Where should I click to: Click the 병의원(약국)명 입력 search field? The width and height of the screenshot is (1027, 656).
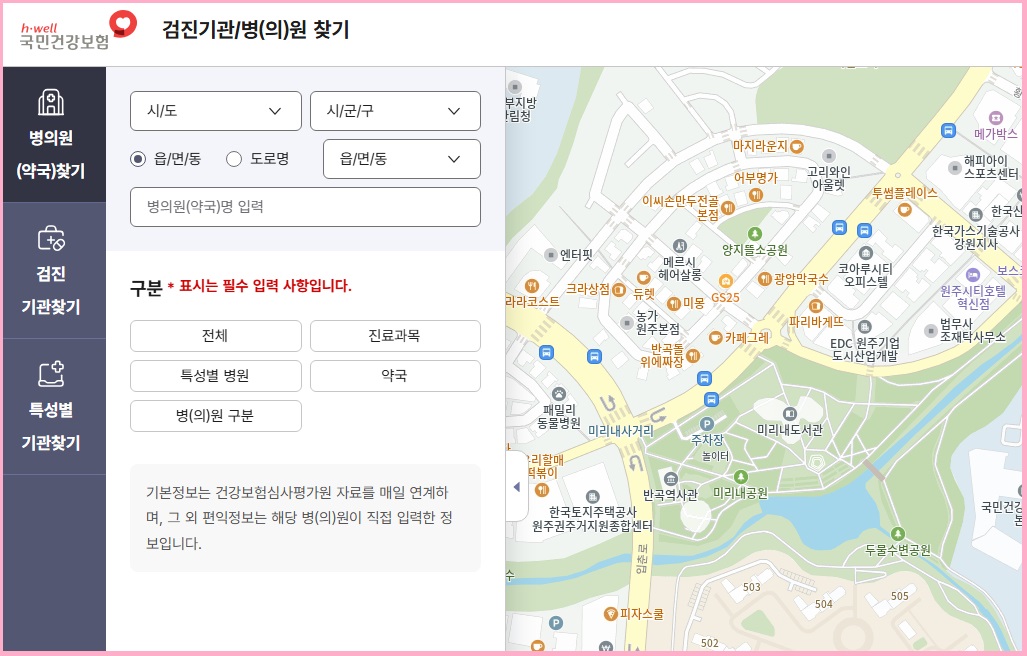[x=305, y=207]
